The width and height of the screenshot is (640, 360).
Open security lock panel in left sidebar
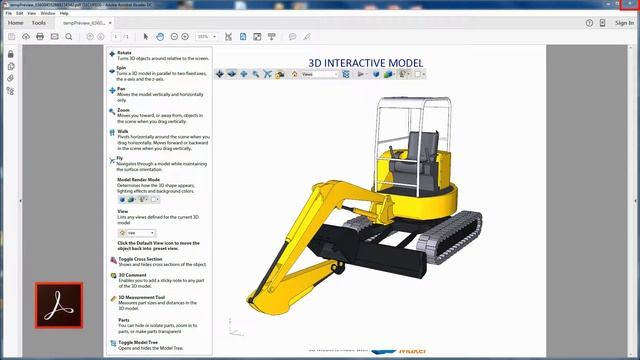(x=11, y=53)
